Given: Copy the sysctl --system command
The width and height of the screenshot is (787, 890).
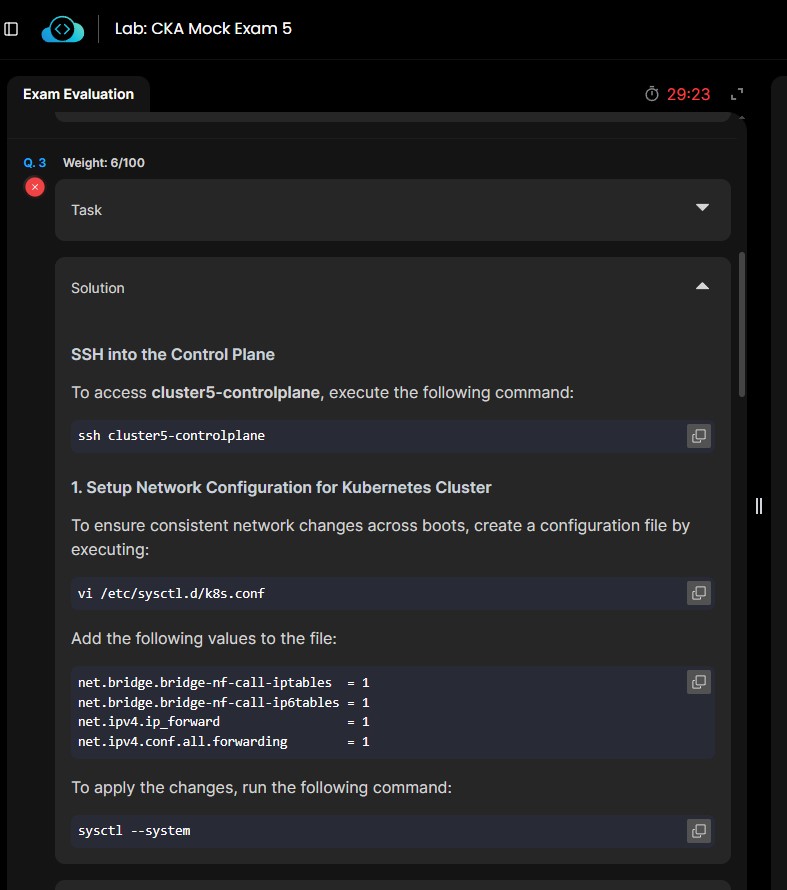Looking at the screenshot, I should tap(698, 831).
